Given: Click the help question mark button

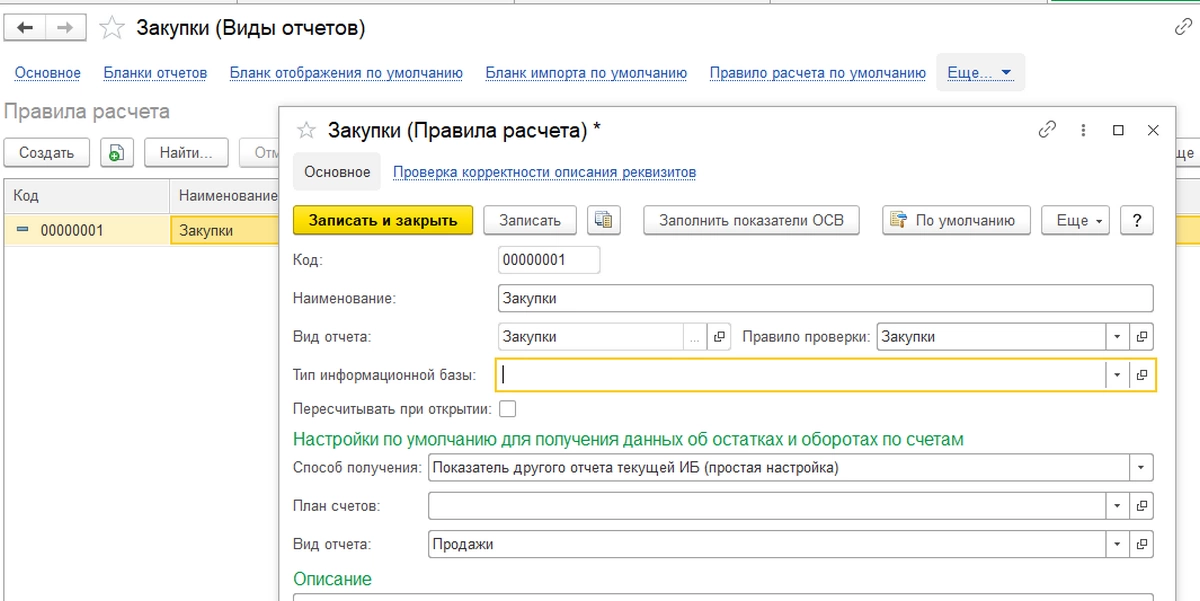Looking at the screenshot, I should (1136, 220).
